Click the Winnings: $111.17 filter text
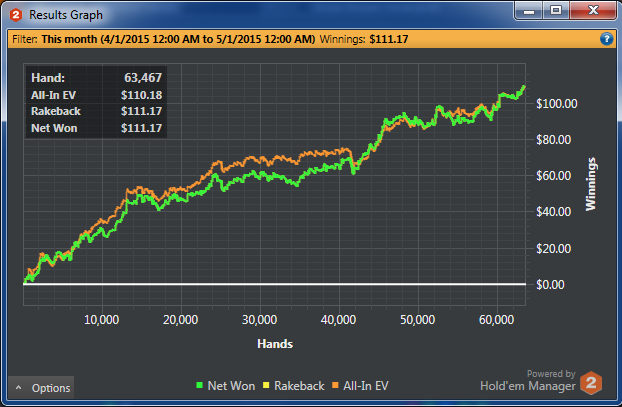Image resolution: width=622 pixels, height=407 pixels. [364, 39]
